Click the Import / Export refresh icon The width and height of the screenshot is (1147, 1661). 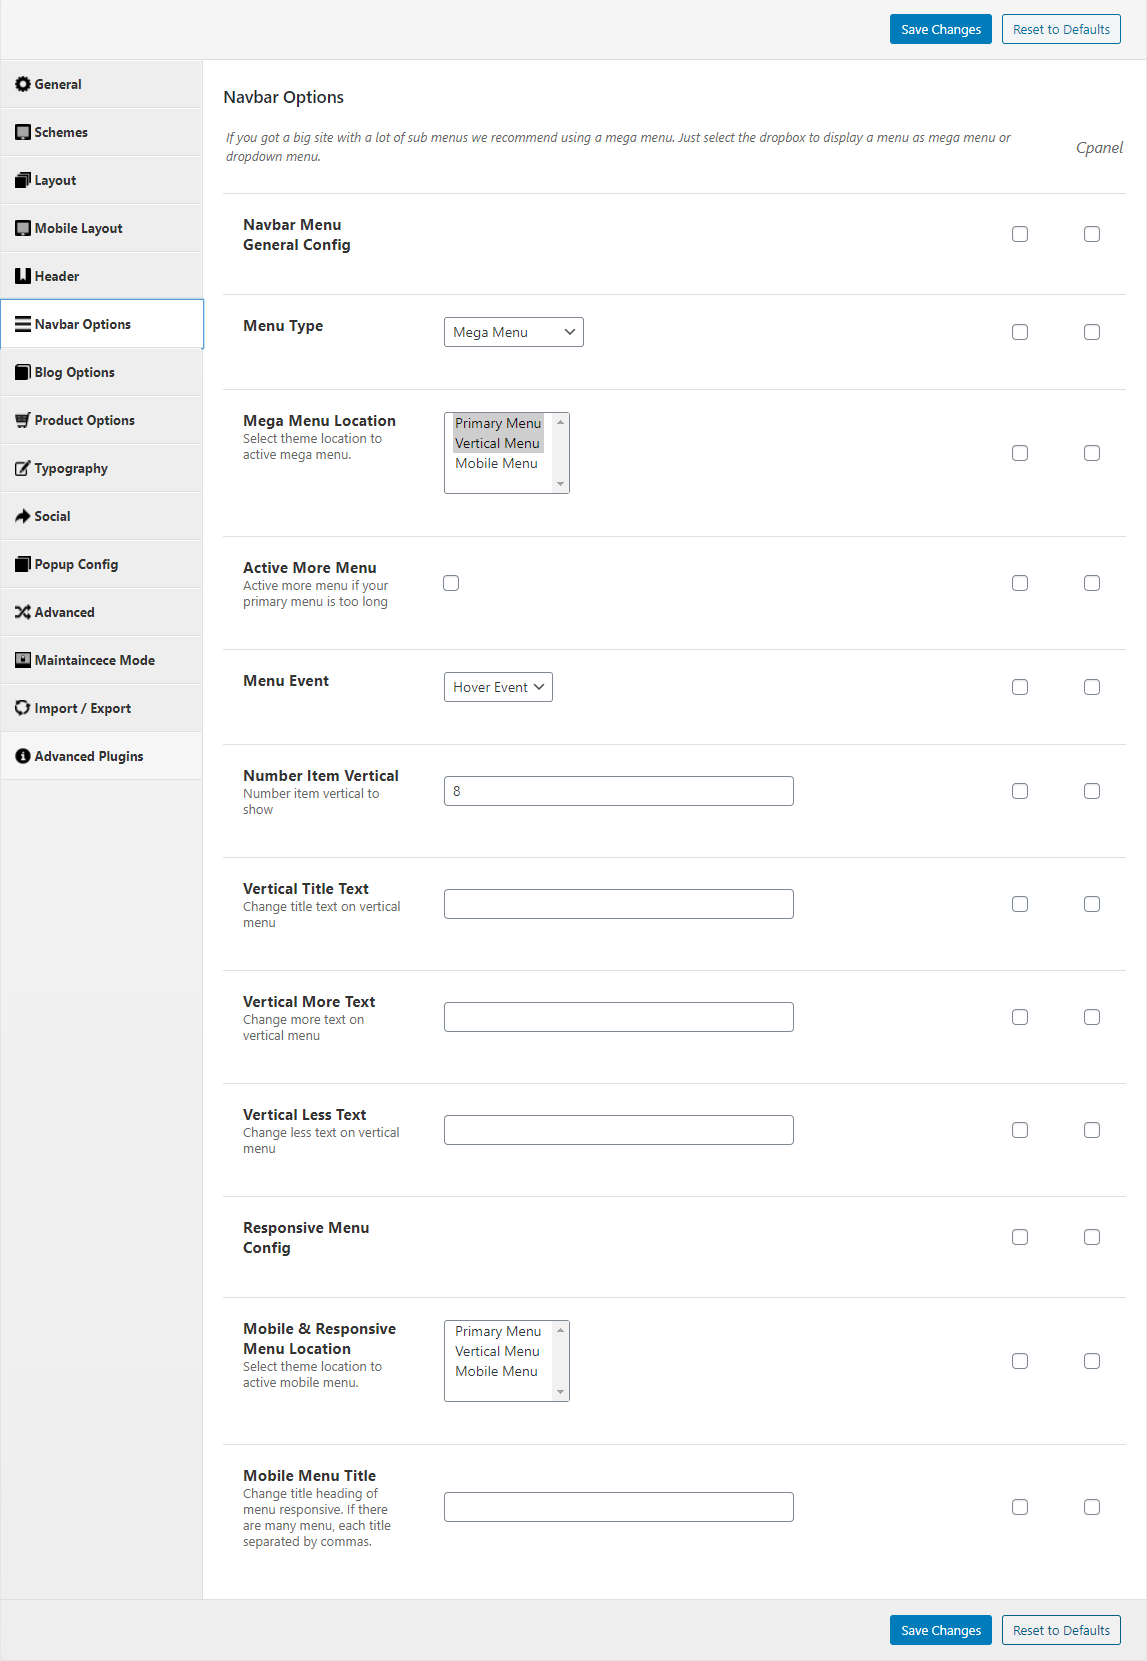coord(23,708)
